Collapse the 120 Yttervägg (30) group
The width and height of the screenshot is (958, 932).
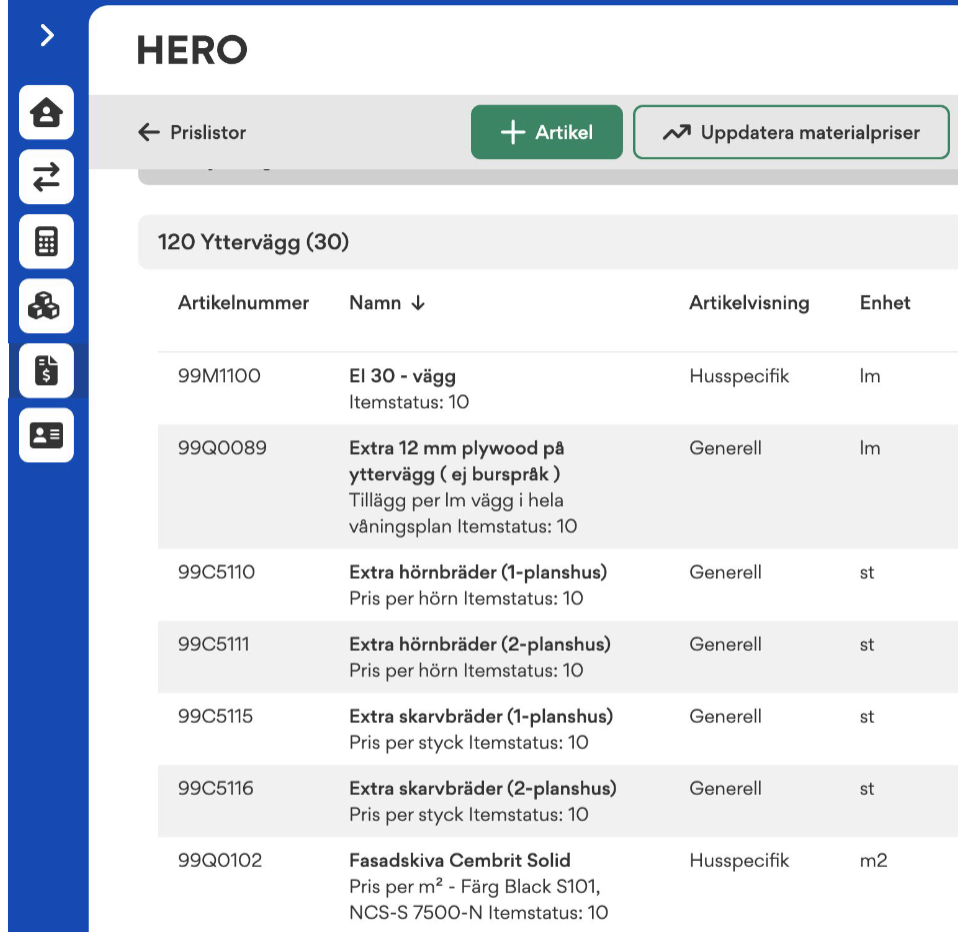[x=253, y=242]
